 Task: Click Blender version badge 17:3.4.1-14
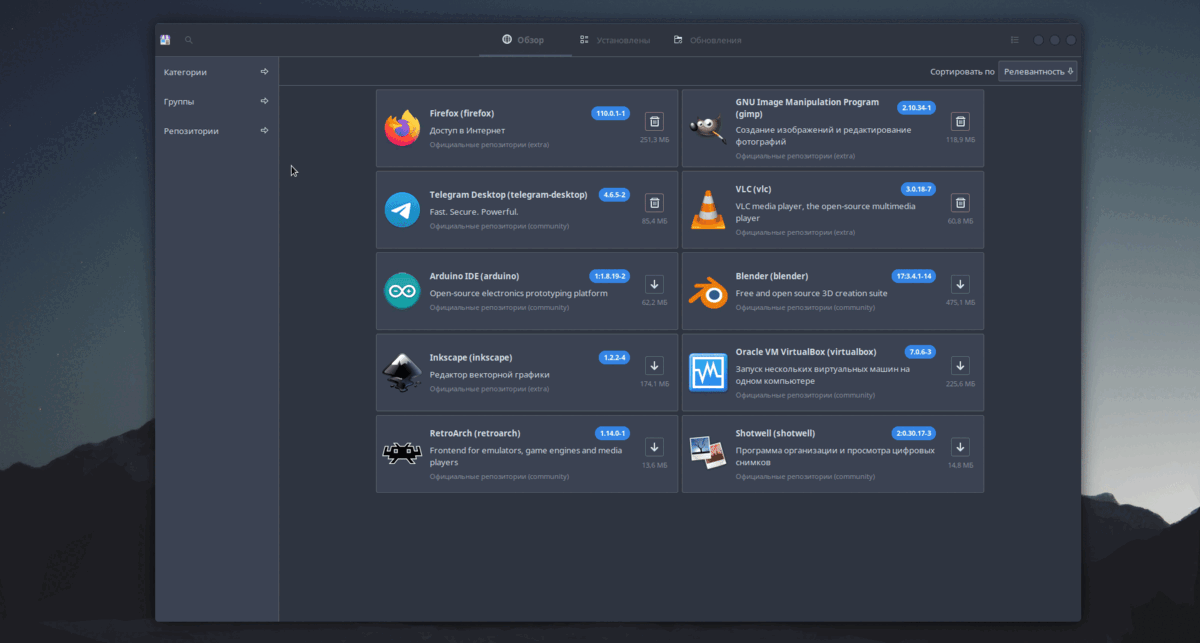click(x=914, y=276)
